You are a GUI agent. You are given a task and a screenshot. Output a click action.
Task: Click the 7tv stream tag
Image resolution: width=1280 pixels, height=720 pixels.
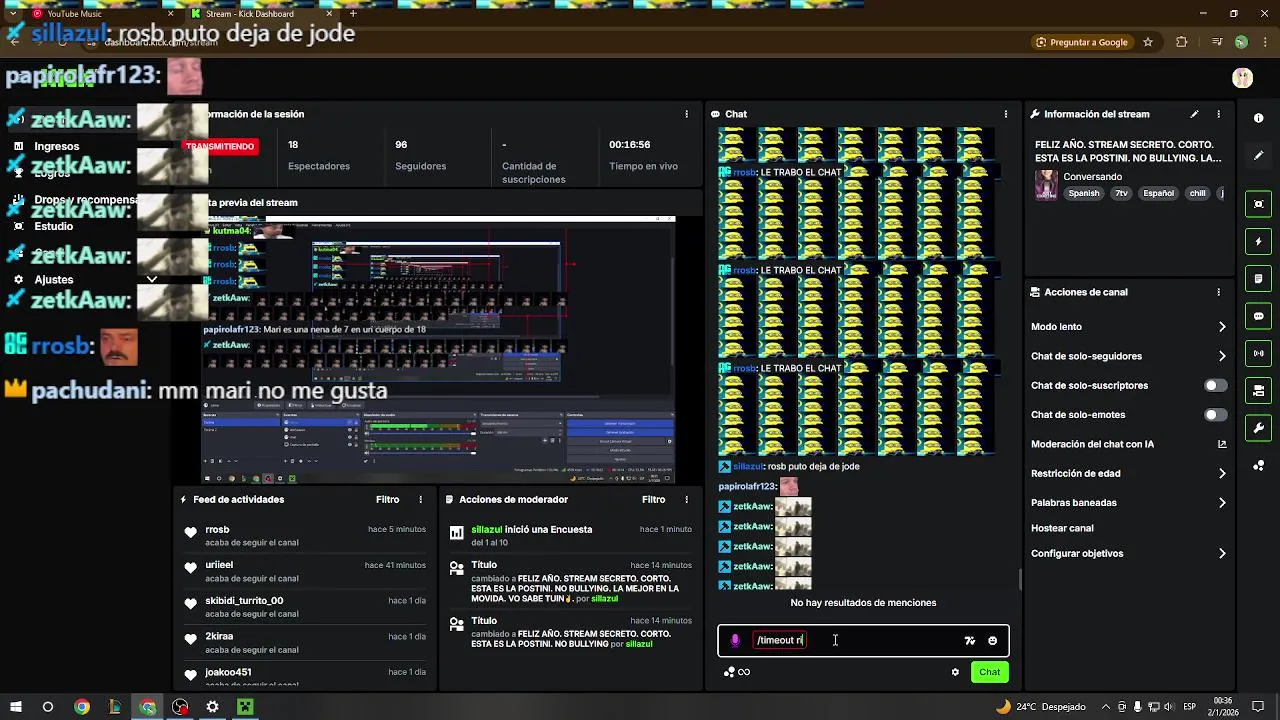[1121, 194]
